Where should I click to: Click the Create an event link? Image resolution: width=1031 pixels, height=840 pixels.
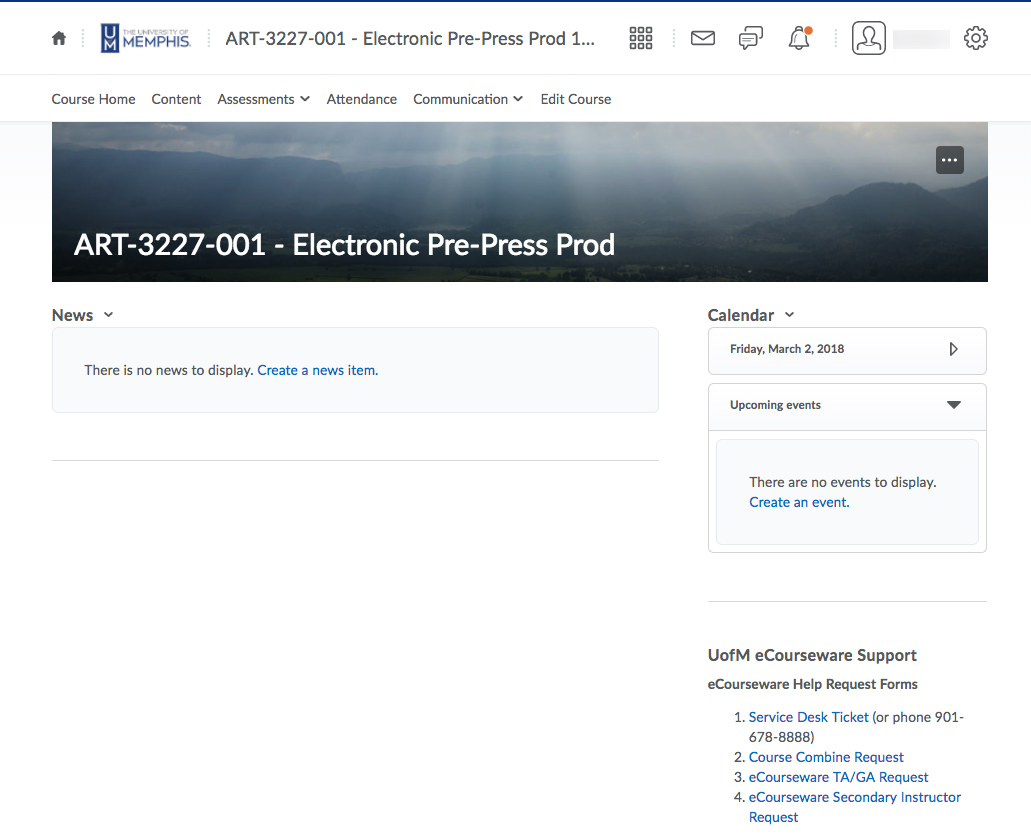(x=799, y=502)
